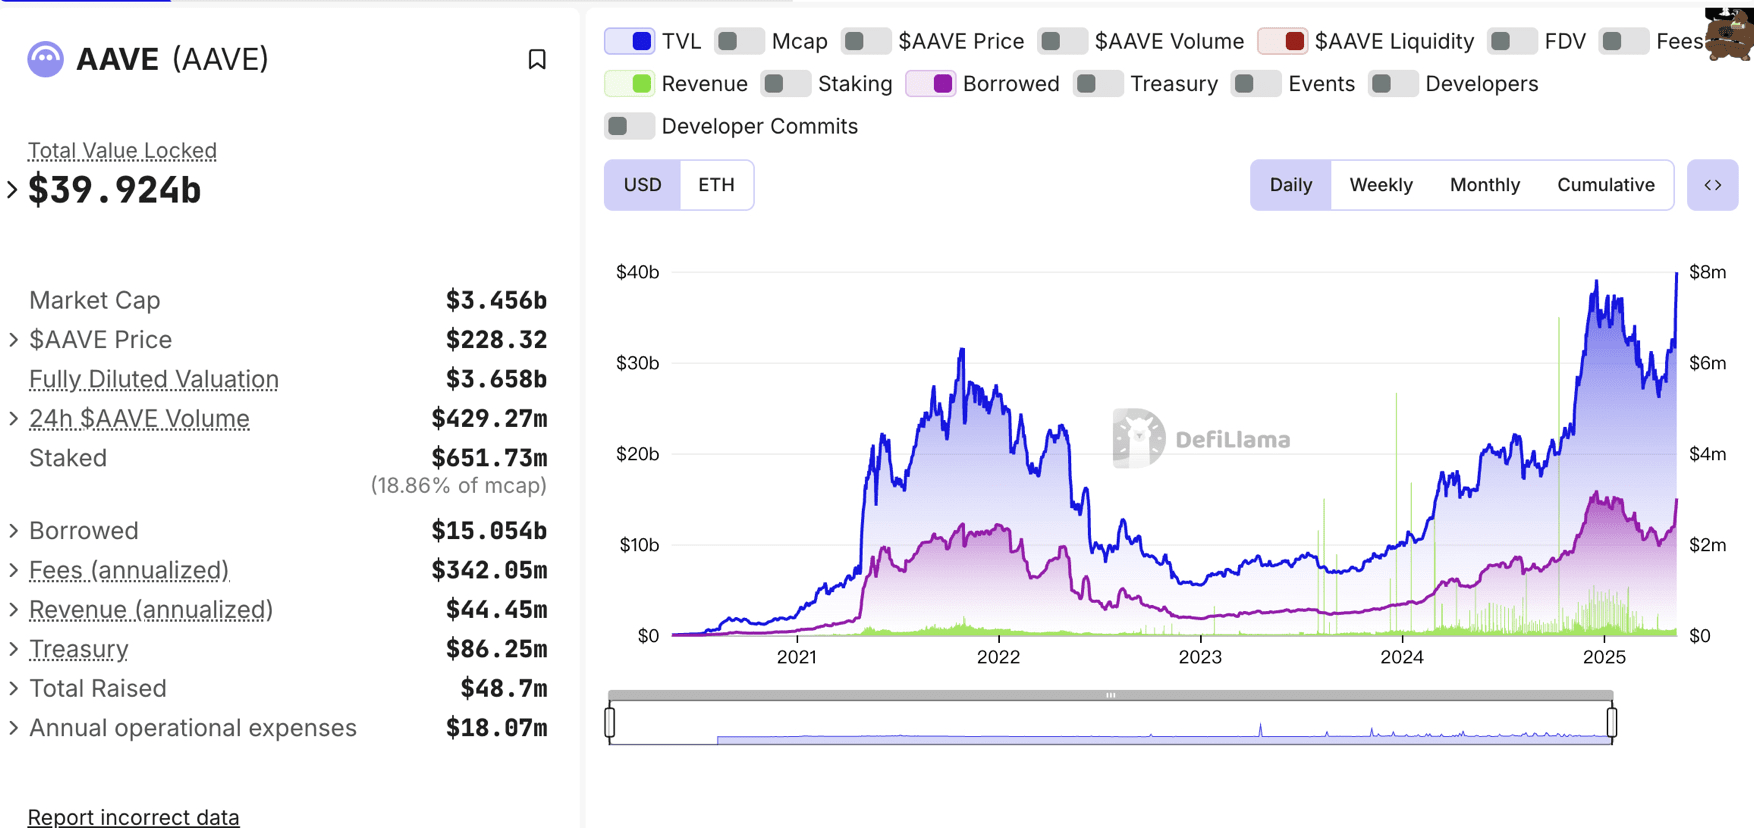Select the Monthly interval tab
1754x828 pixels.
point(1485,185)
